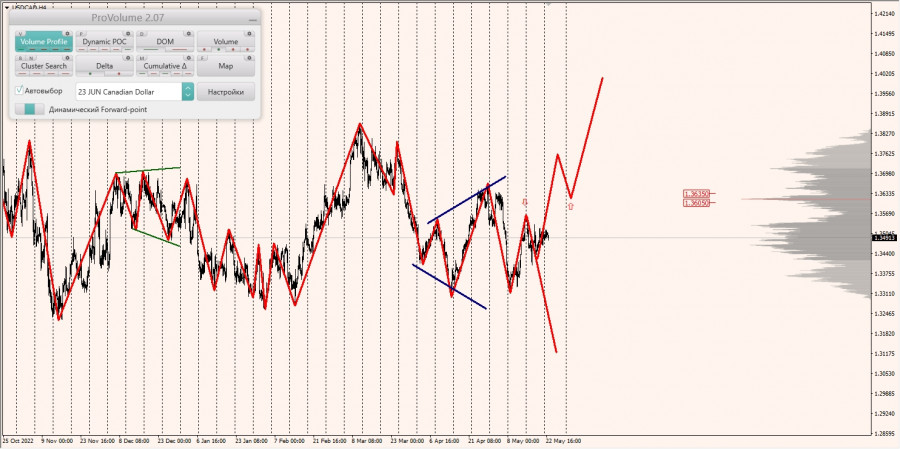Open Cluster Search gear settings
The height and width of the screenshot is (449, 900).
(x=67, y=58)
